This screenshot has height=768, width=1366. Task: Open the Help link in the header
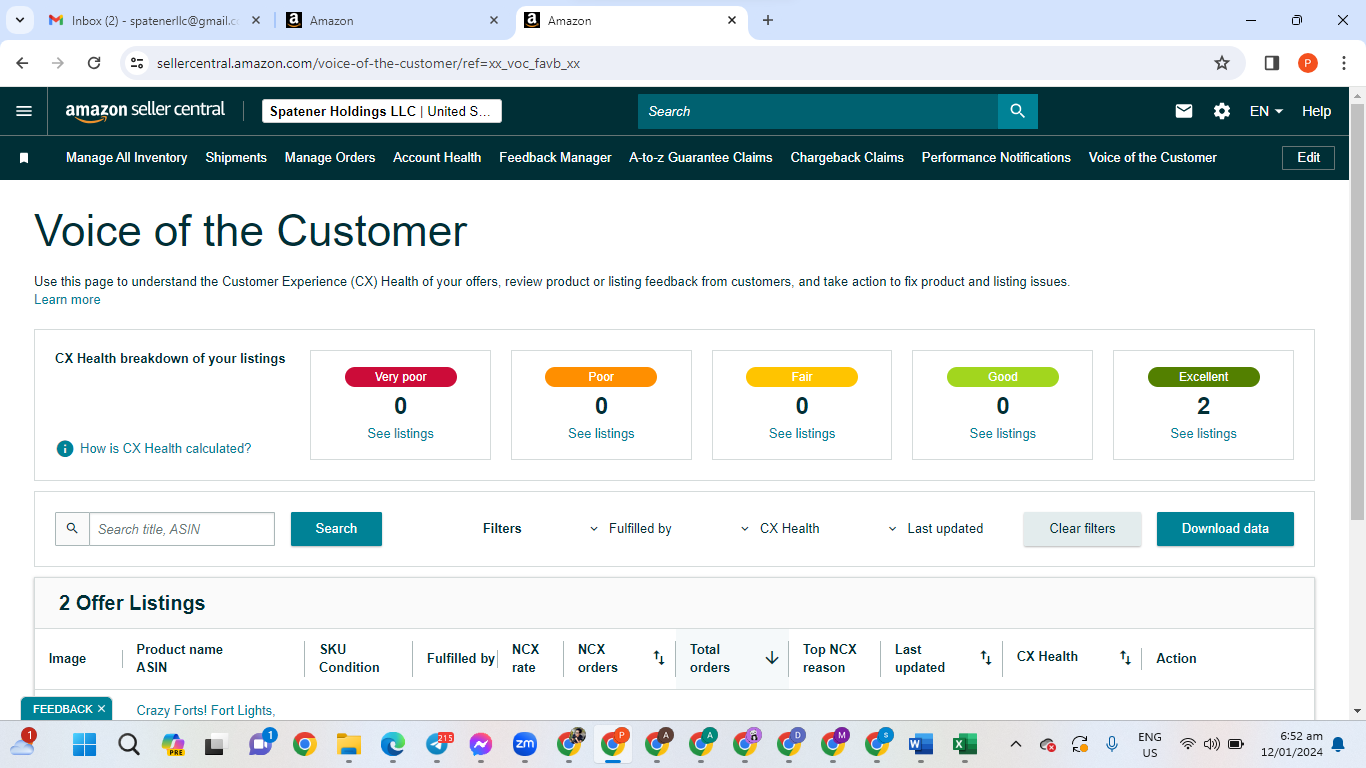(x=1316, y=111)
